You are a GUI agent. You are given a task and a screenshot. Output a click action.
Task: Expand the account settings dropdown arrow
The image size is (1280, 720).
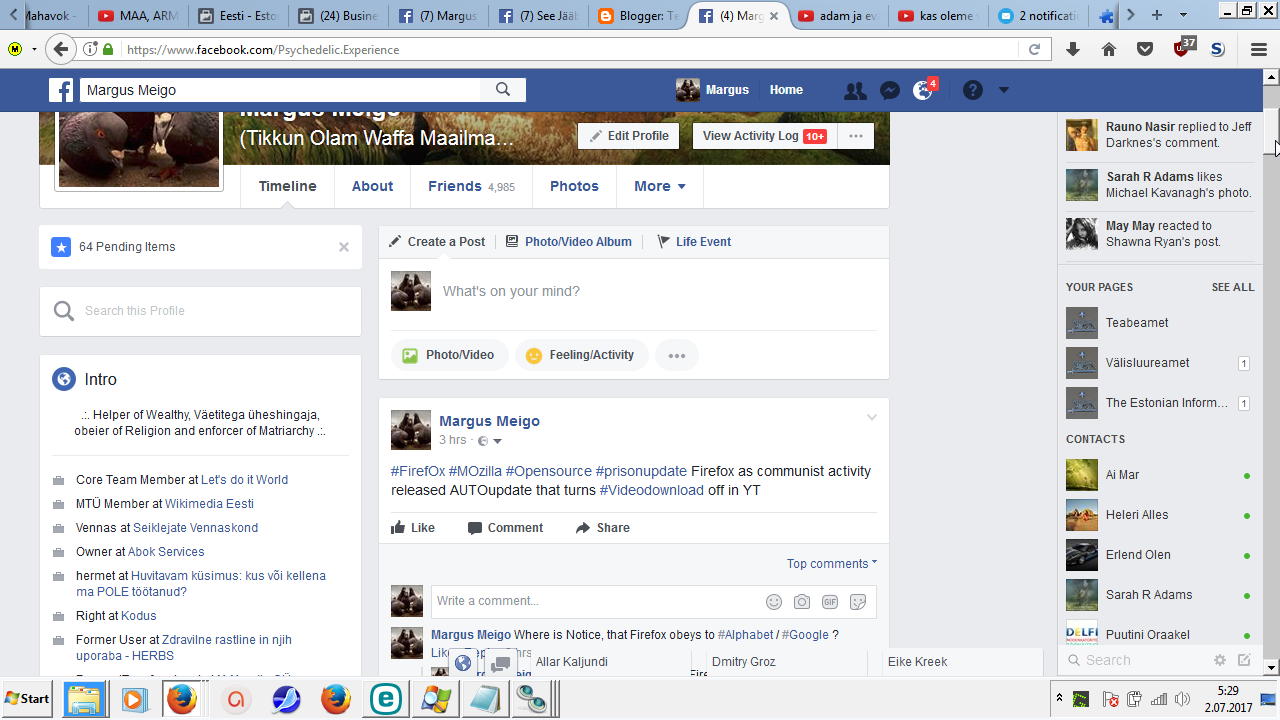pyautogui.click(x=1004, y=90)
